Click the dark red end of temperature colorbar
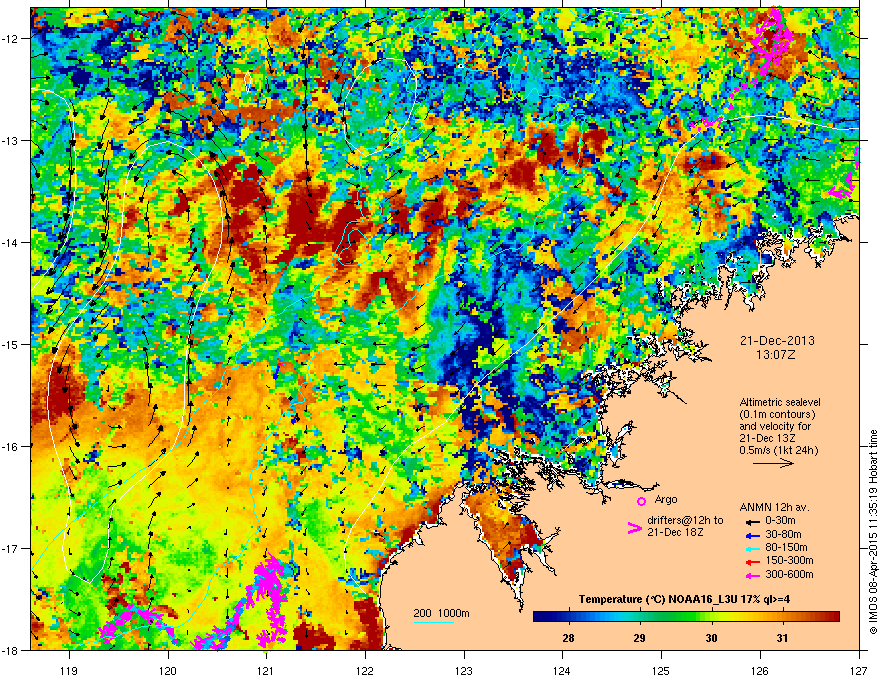The image size is (880, 680). (833, 617)
